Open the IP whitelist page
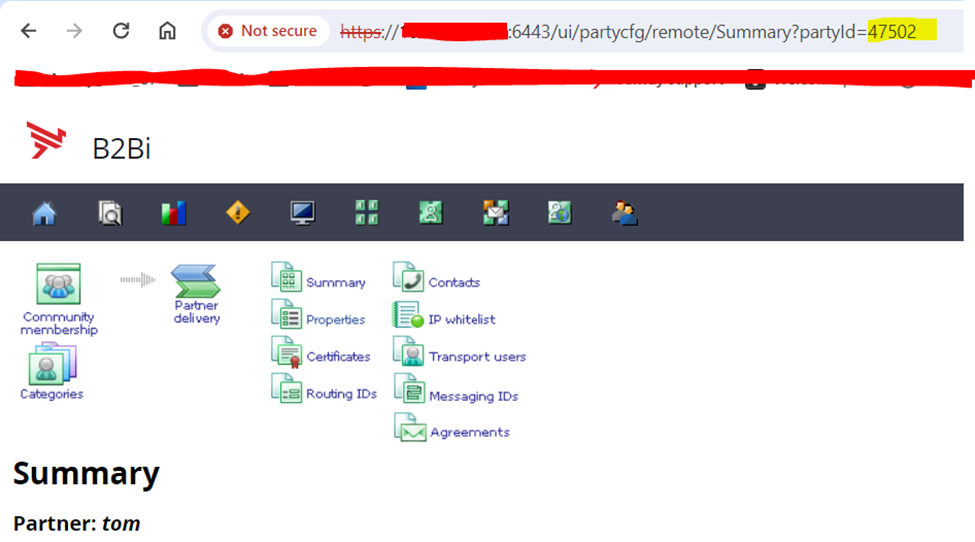This screenshot has width=975, height=542. click(461, 320)
